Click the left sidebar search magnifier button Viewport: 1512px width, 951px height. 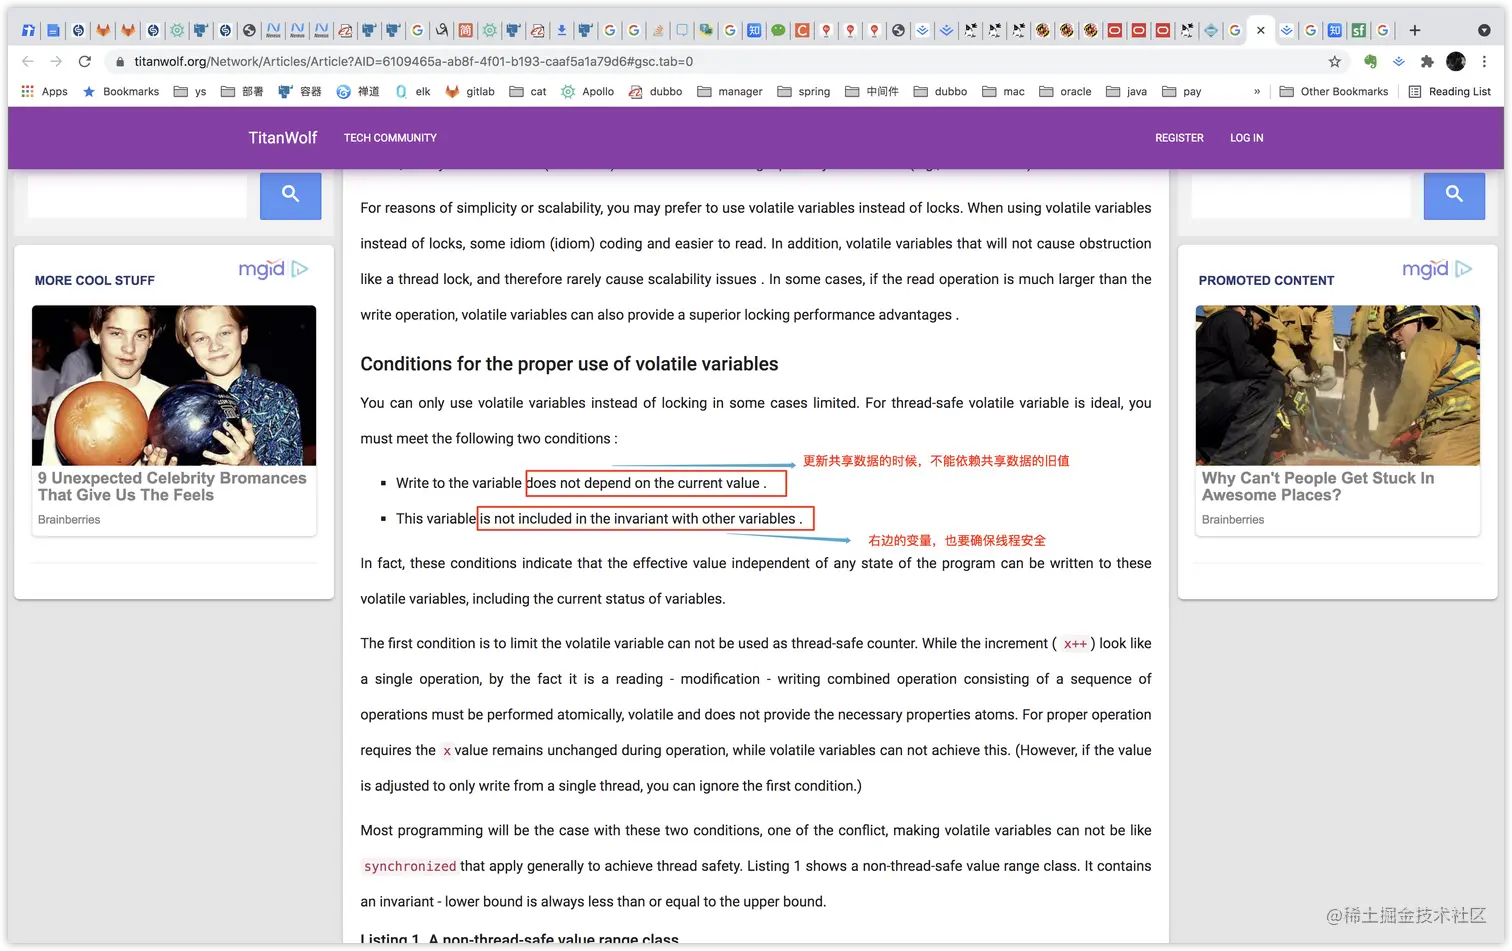point(290,194)
